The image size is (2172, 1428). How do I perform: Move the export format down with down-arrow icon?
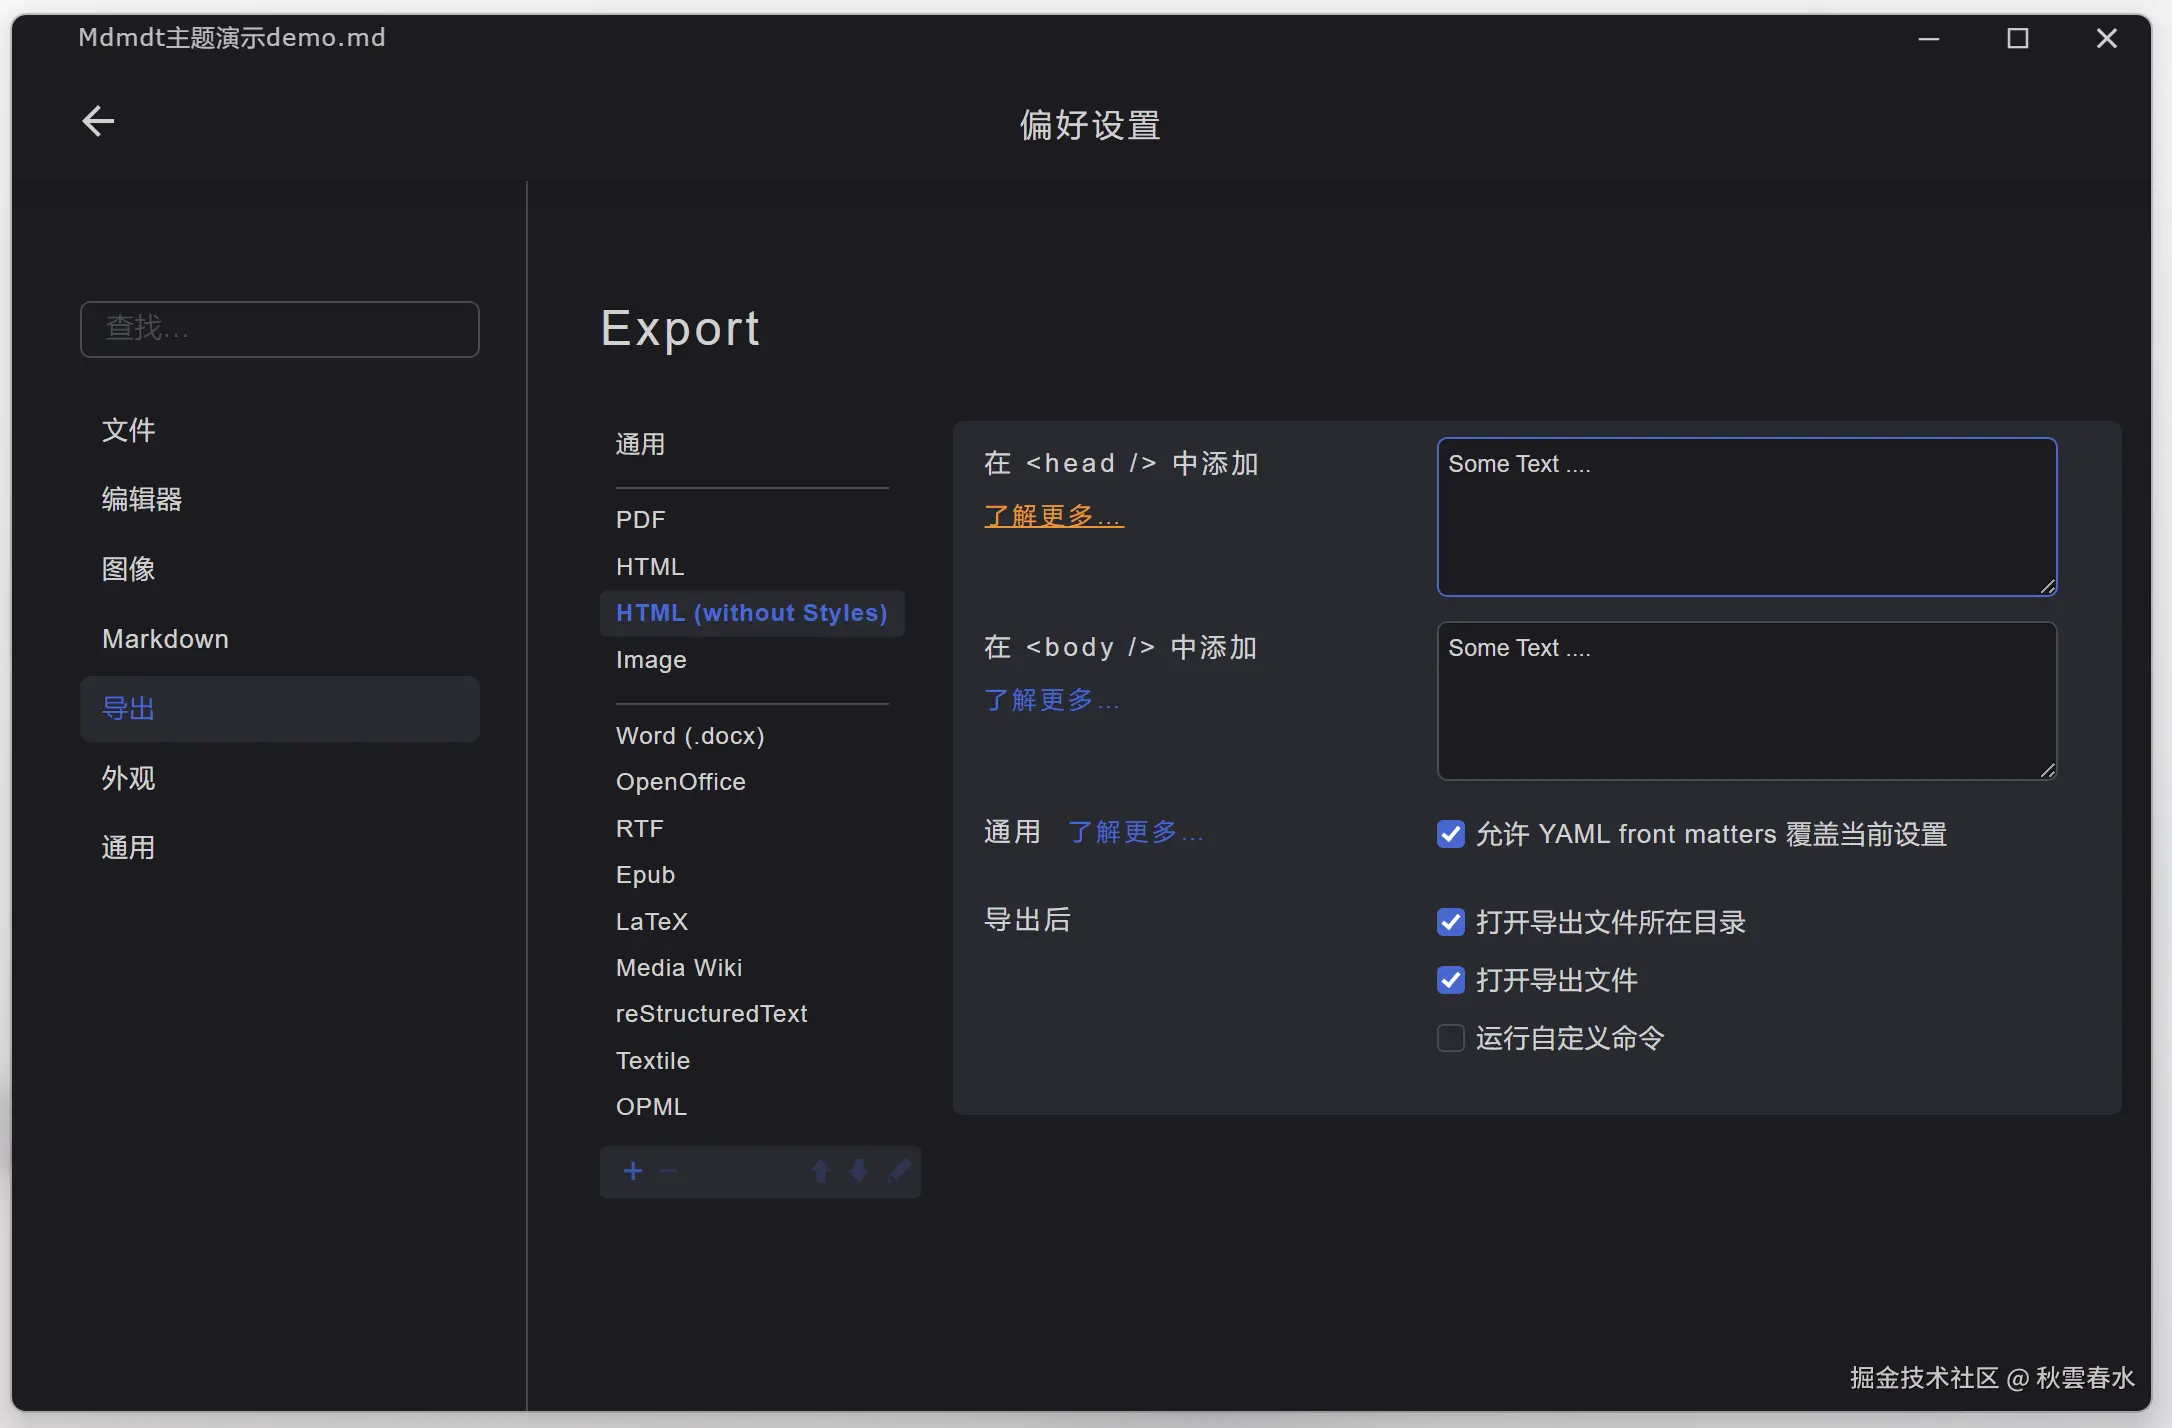[858, 1170]
